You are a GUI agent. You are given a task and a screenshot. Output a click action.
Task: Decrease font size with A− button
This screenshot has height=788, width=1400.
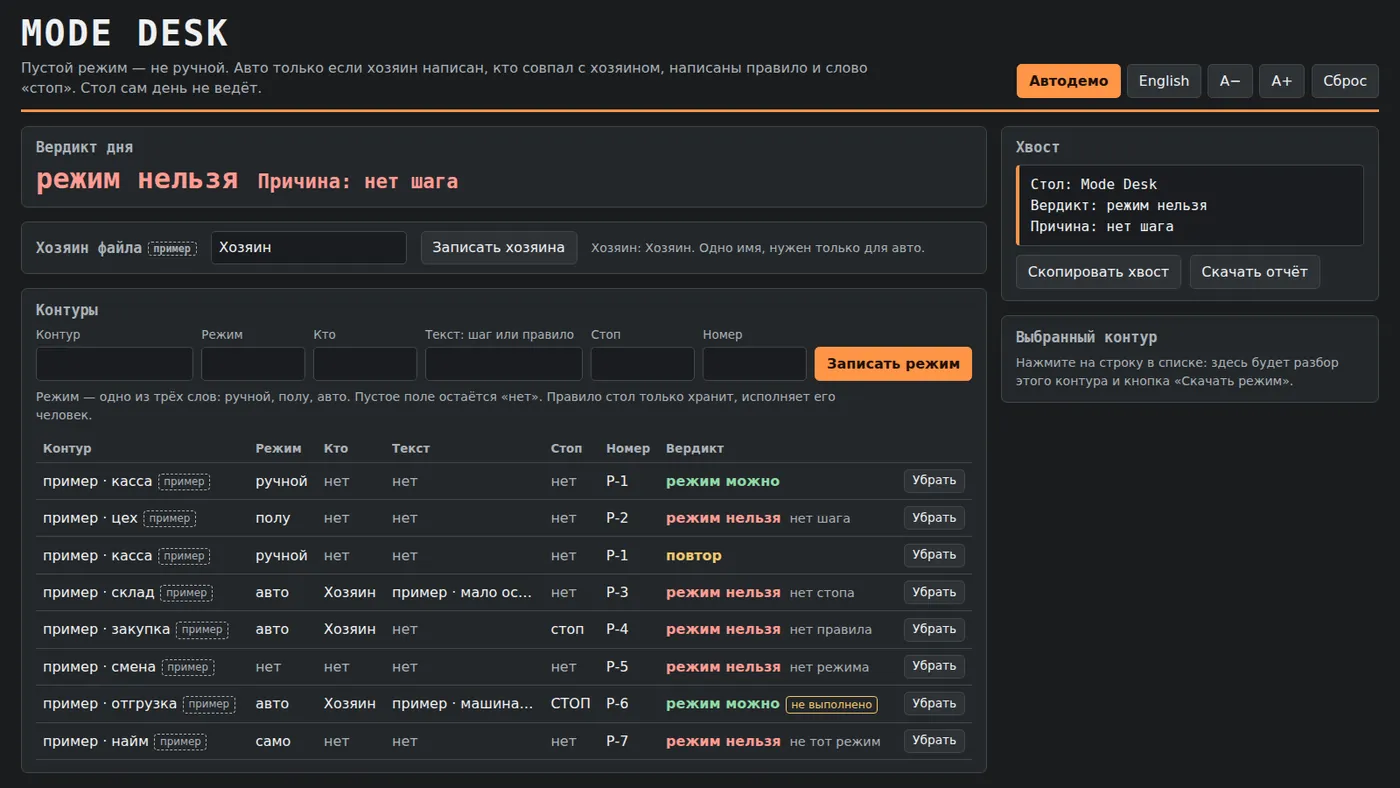(x=1230, y=81)
